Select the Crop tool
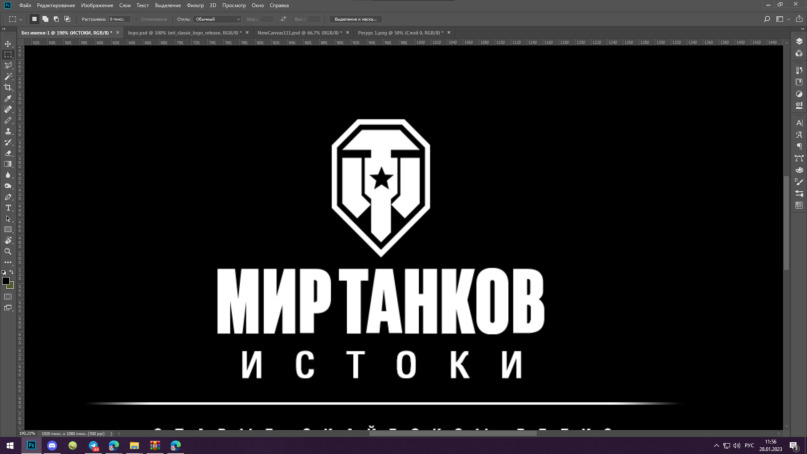Viewport: 807px width, 454px height. point(8,88)
